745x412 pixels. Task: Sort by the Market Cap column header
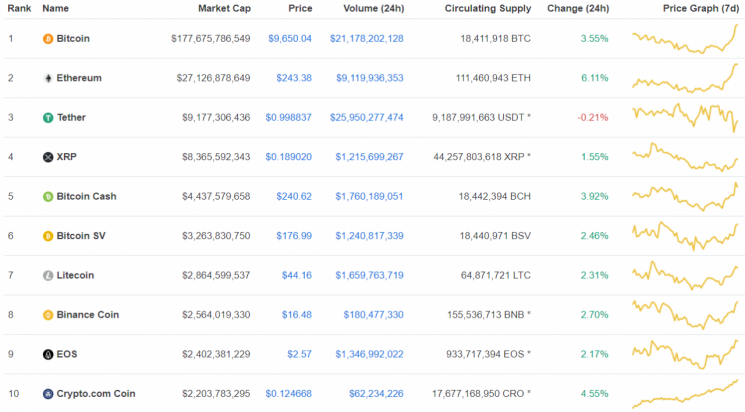click(224, 9)
